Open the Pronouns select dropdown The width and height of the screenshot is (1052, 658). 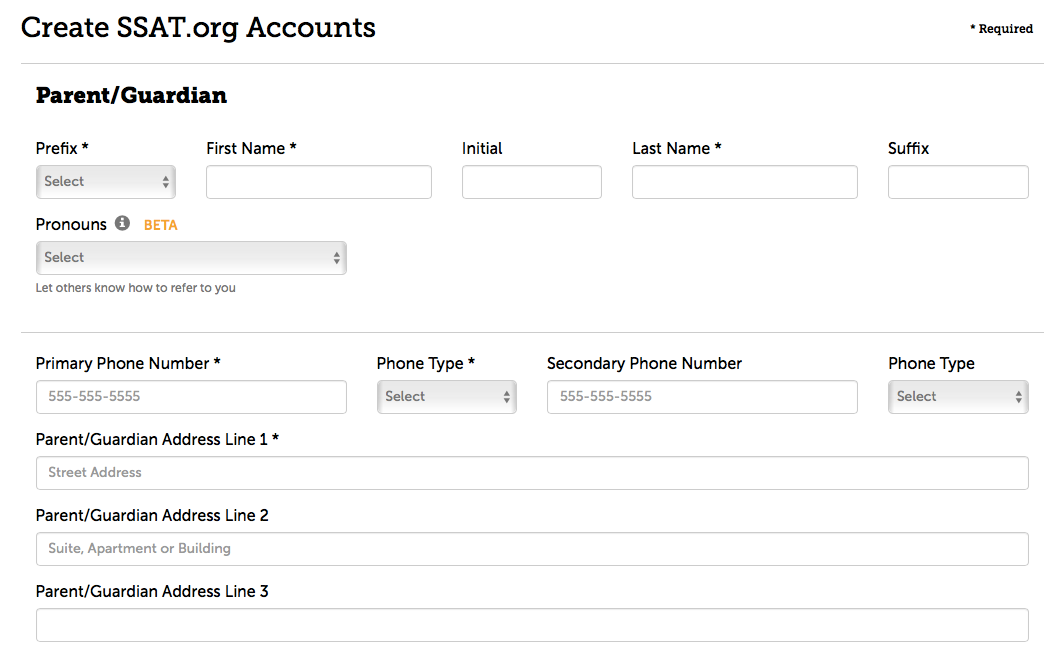[x=191, y=258]
